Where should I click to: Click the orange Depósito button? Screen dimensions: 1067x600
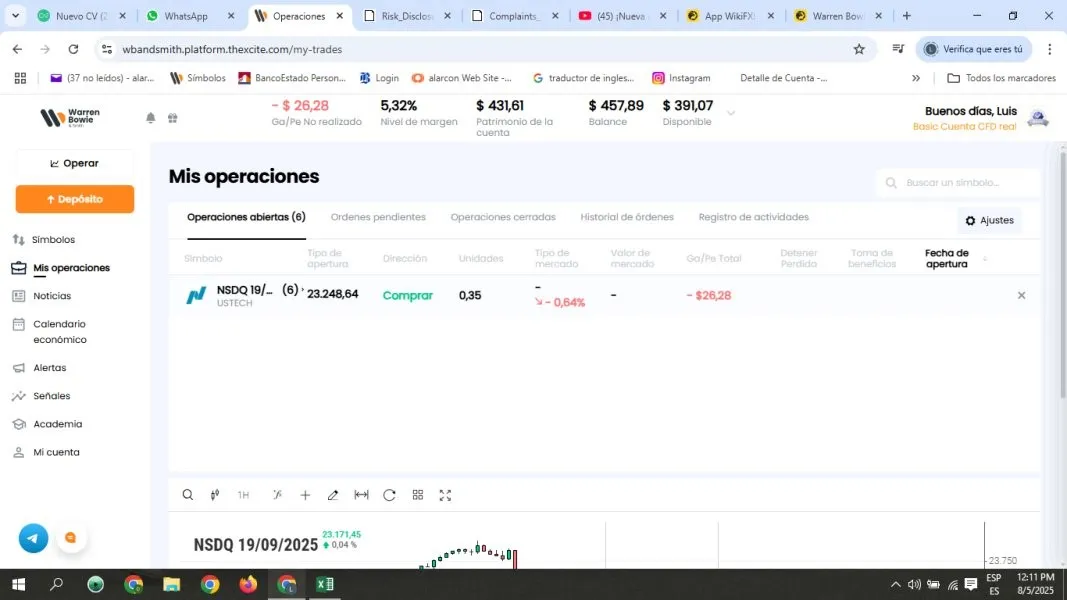coord(75,199)
